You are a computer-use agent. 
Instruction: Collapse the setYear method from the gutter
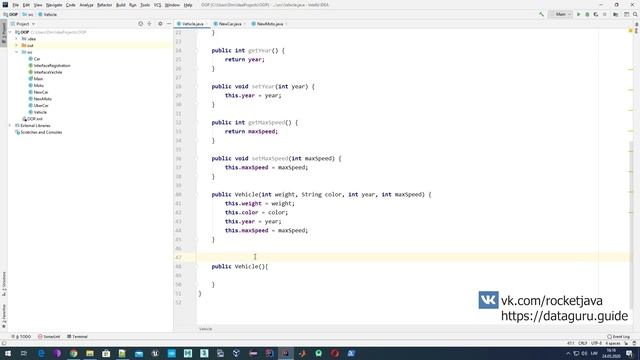(x=196, y=87)
